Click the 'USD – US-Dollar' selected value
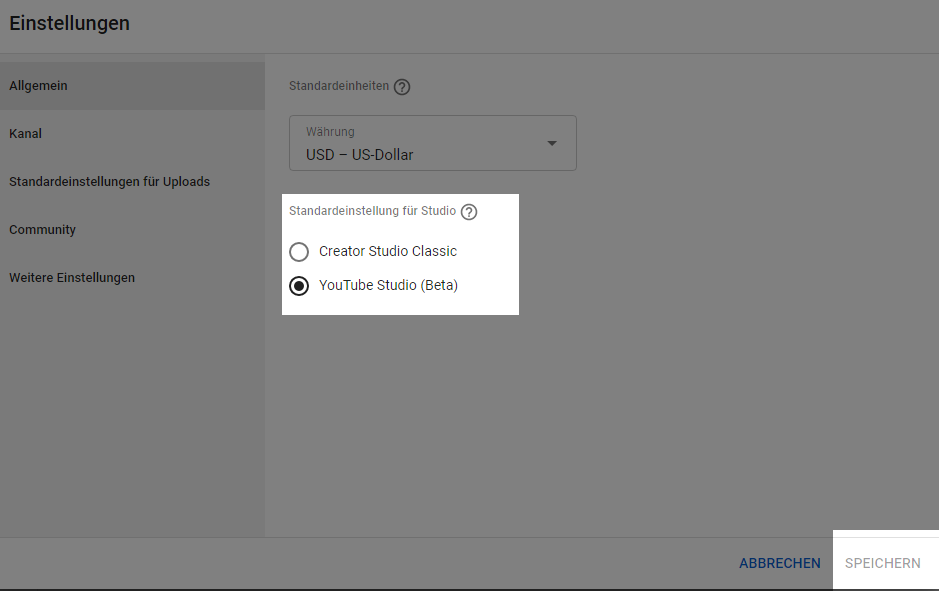The height and width of the screenshot is (591, 939). click(x=359, y=155)
